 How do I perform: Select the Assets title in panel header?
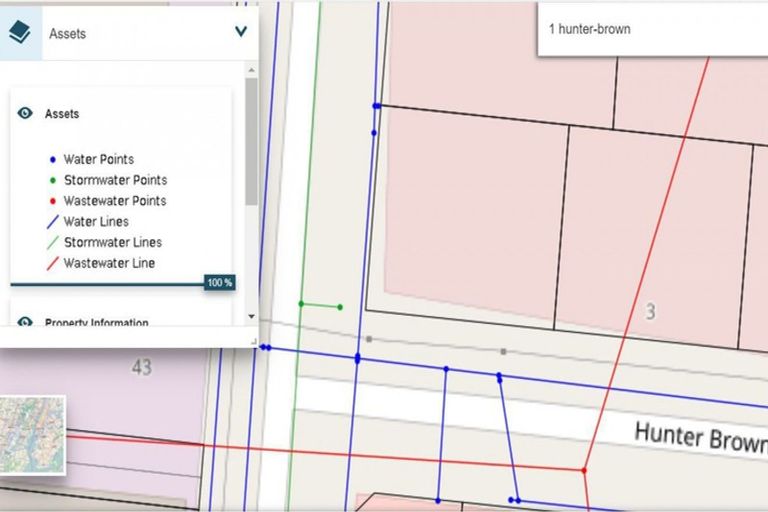pyautogui.click(x=68, y=33)
